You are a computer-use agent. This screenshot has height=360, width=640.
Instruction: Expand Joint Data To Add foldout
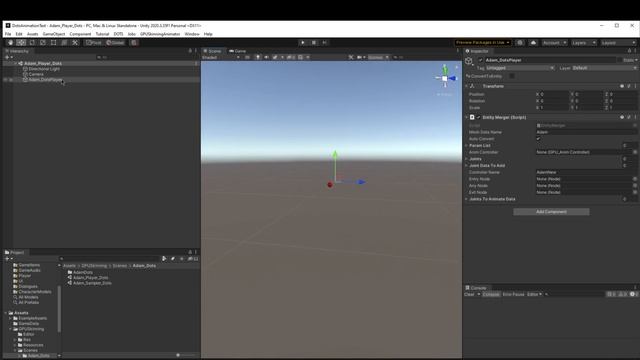pyautogui.click(x=467, y=165)
